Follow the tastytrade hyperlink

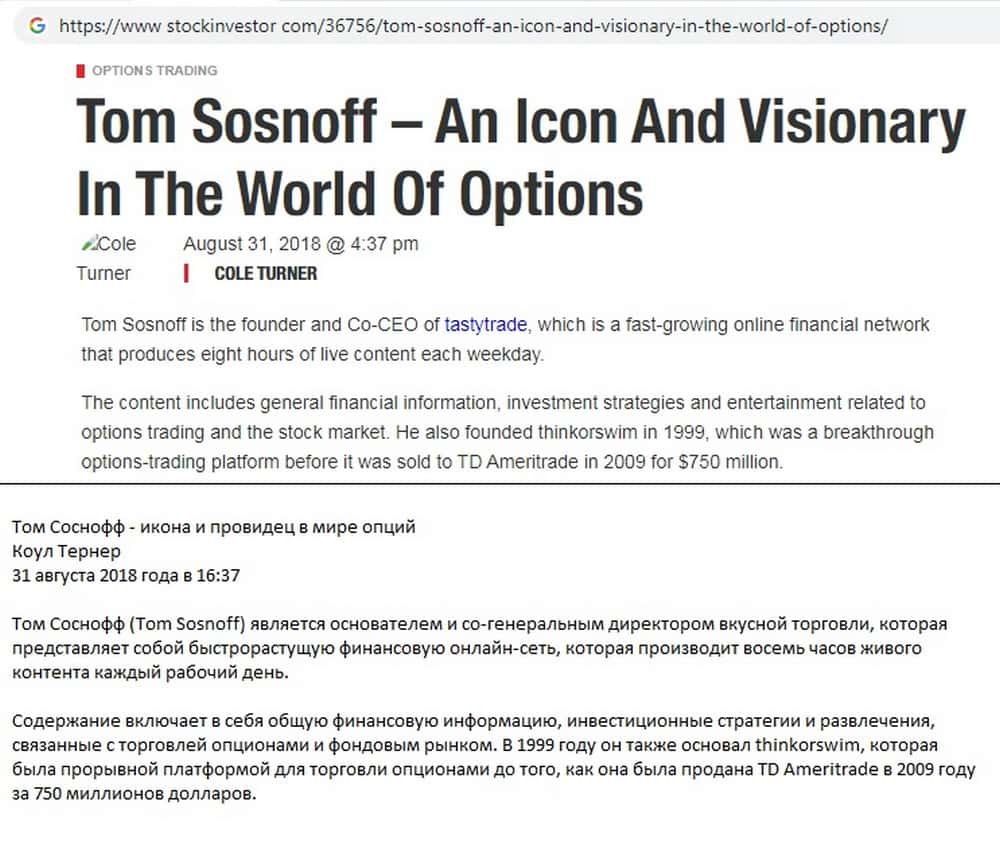[486, 325]
